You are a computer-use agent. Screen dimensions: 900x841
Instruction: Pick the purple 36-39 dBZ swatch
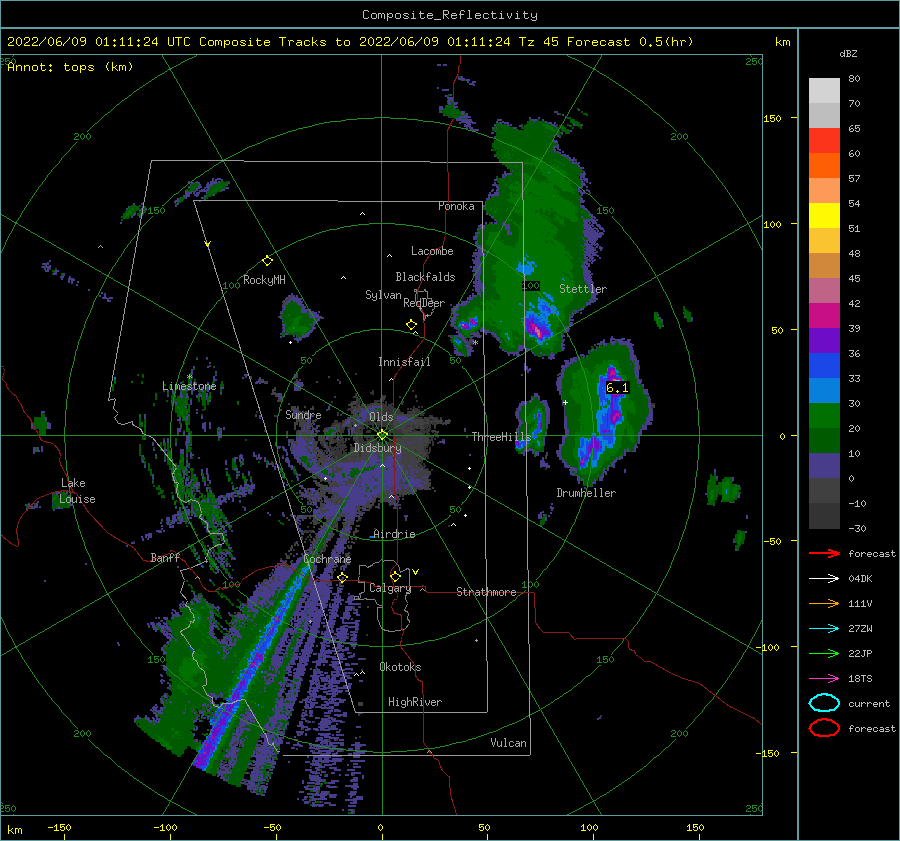pos(824,341)
